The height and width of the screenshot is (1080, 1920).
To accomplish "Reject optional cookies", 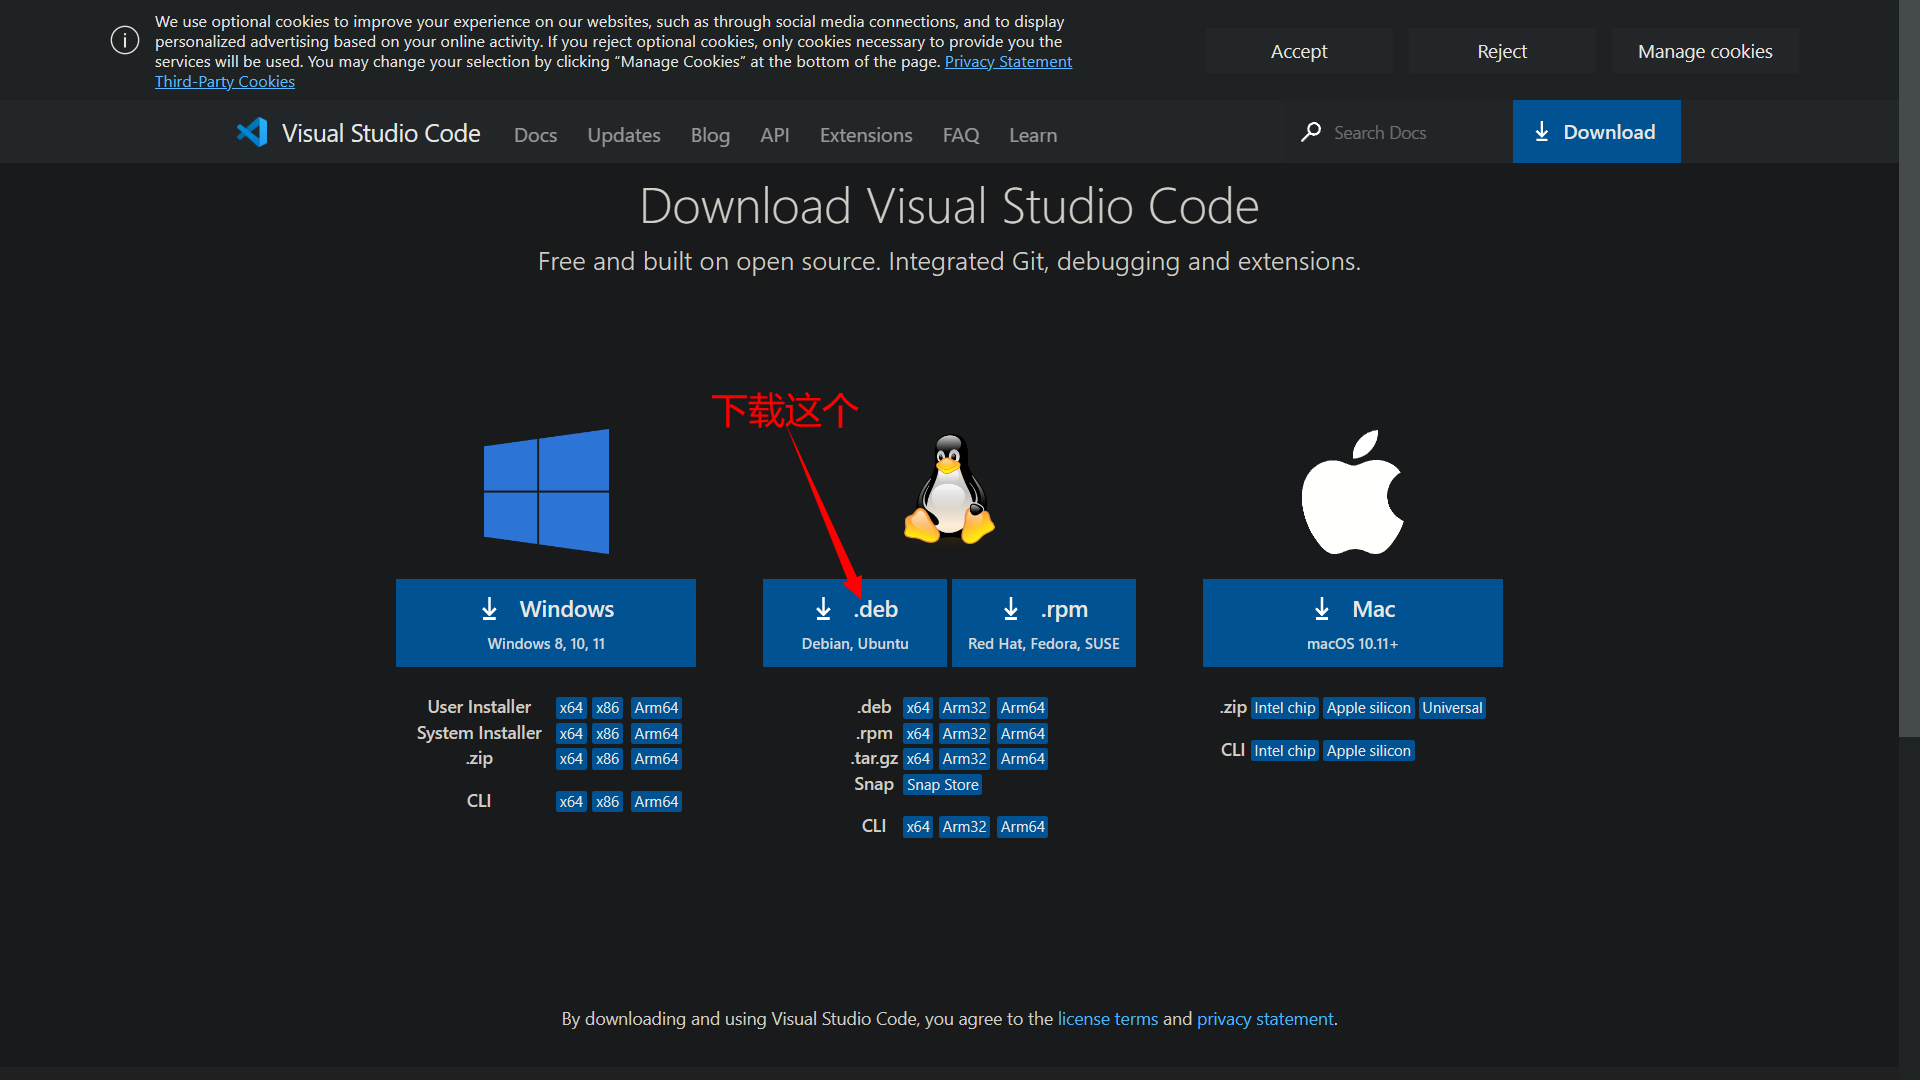I will (1501, 50).
